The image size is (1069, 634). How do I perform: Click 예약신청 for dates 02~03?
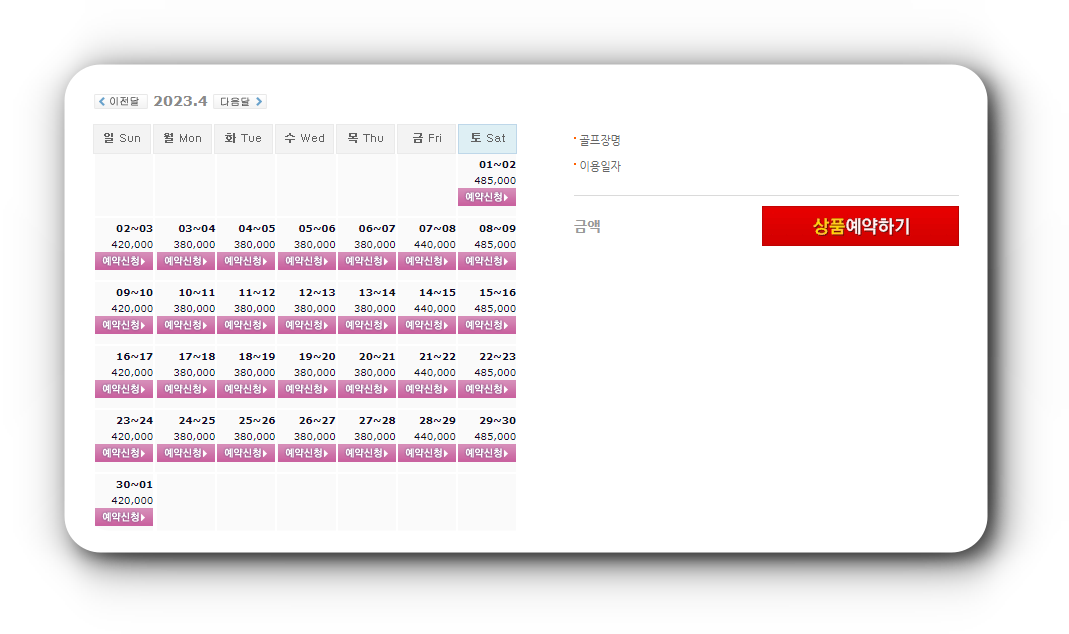click(x=124, y=261)
